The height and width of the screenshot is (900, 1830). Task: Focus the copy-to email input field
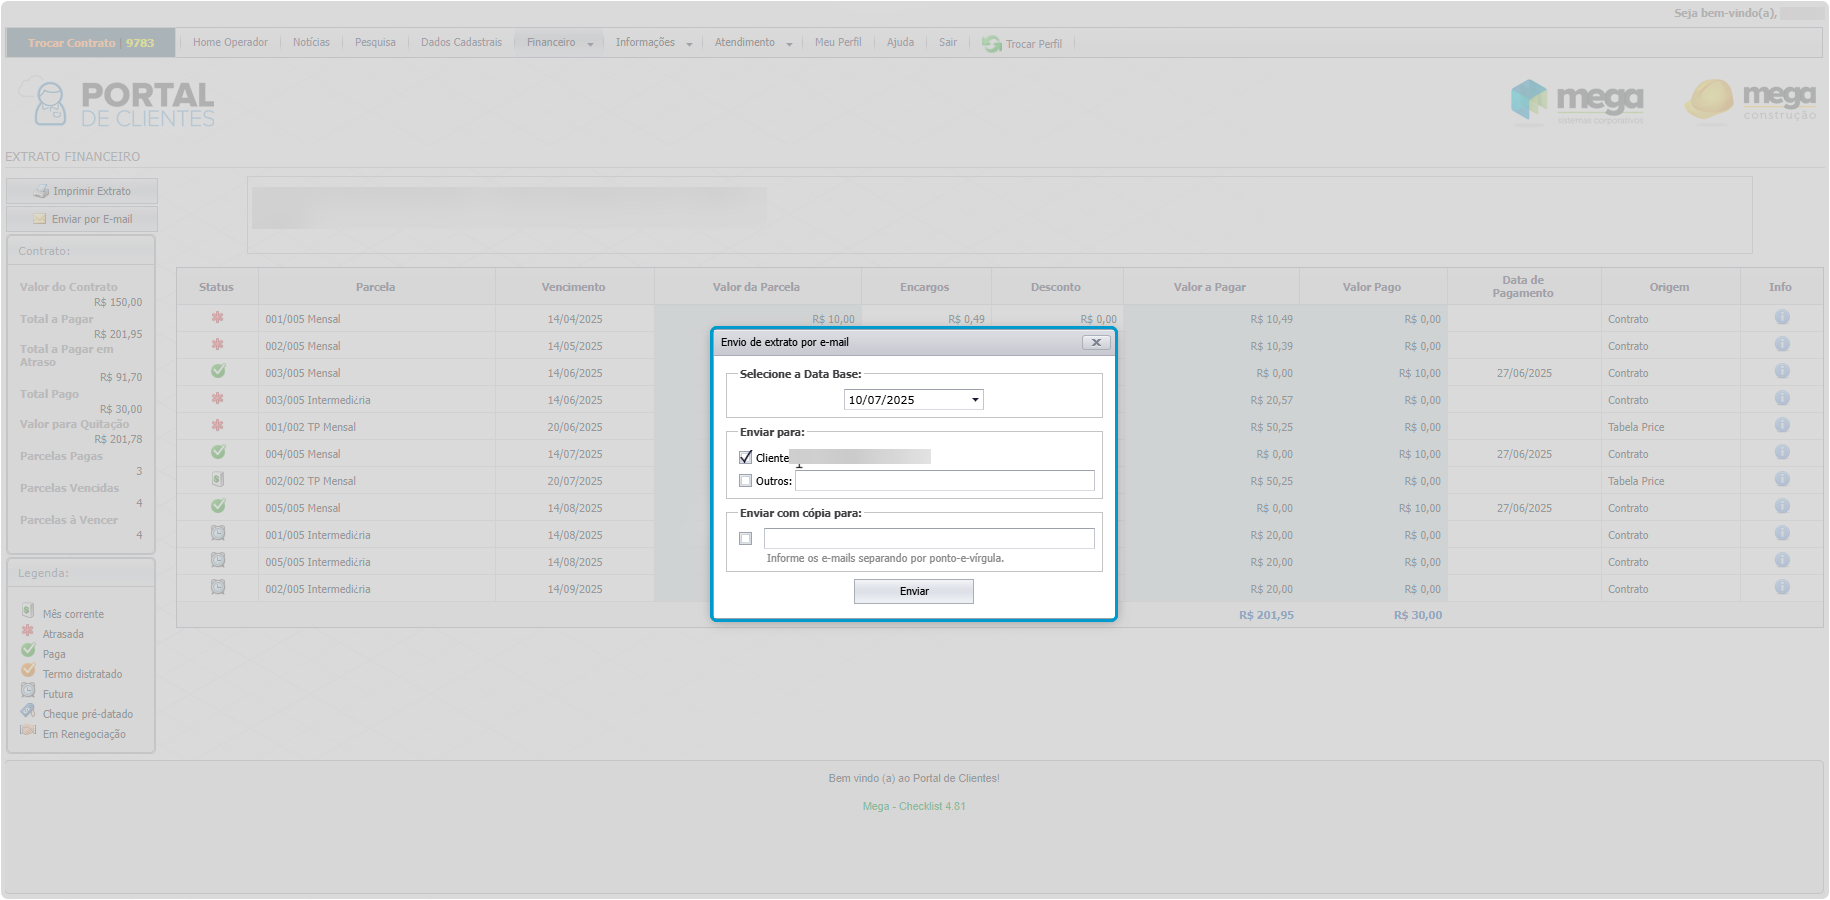click(929, 538)
